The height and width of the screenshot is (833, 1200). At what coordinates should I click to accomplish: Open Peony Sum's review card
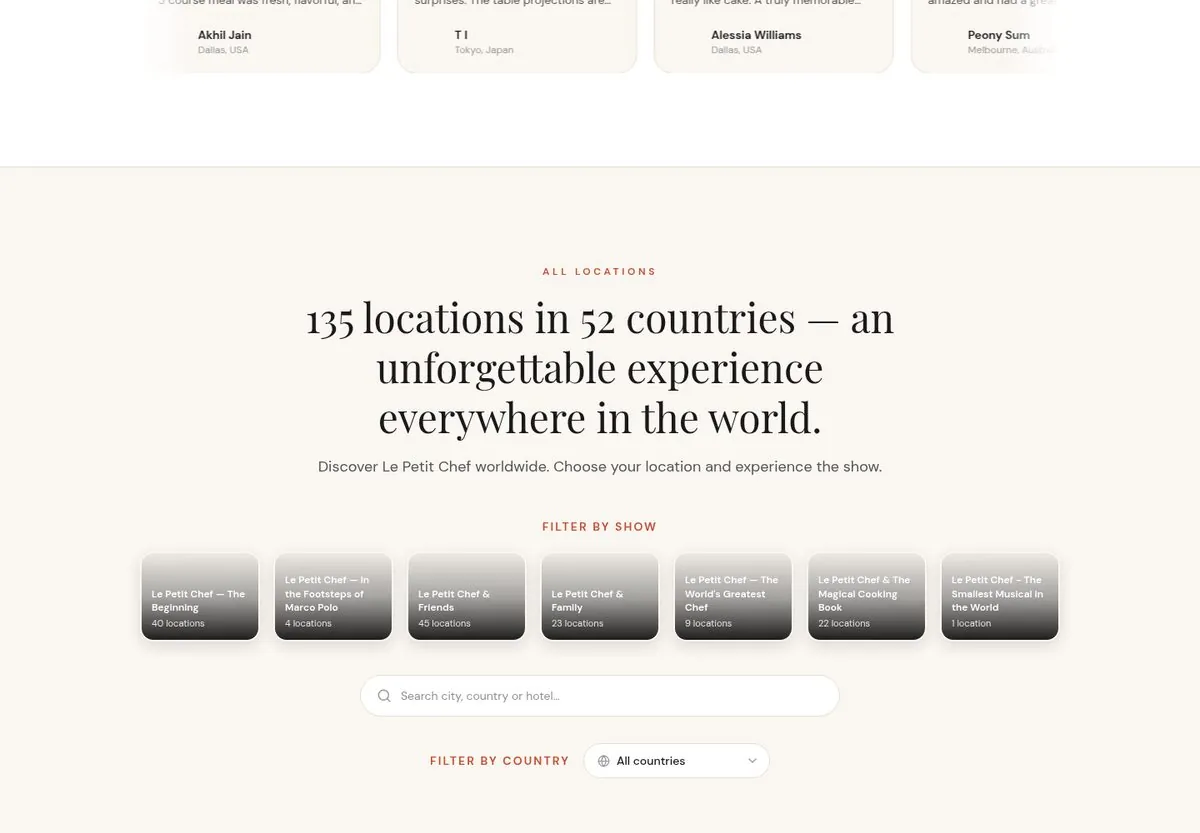[985, 36]
